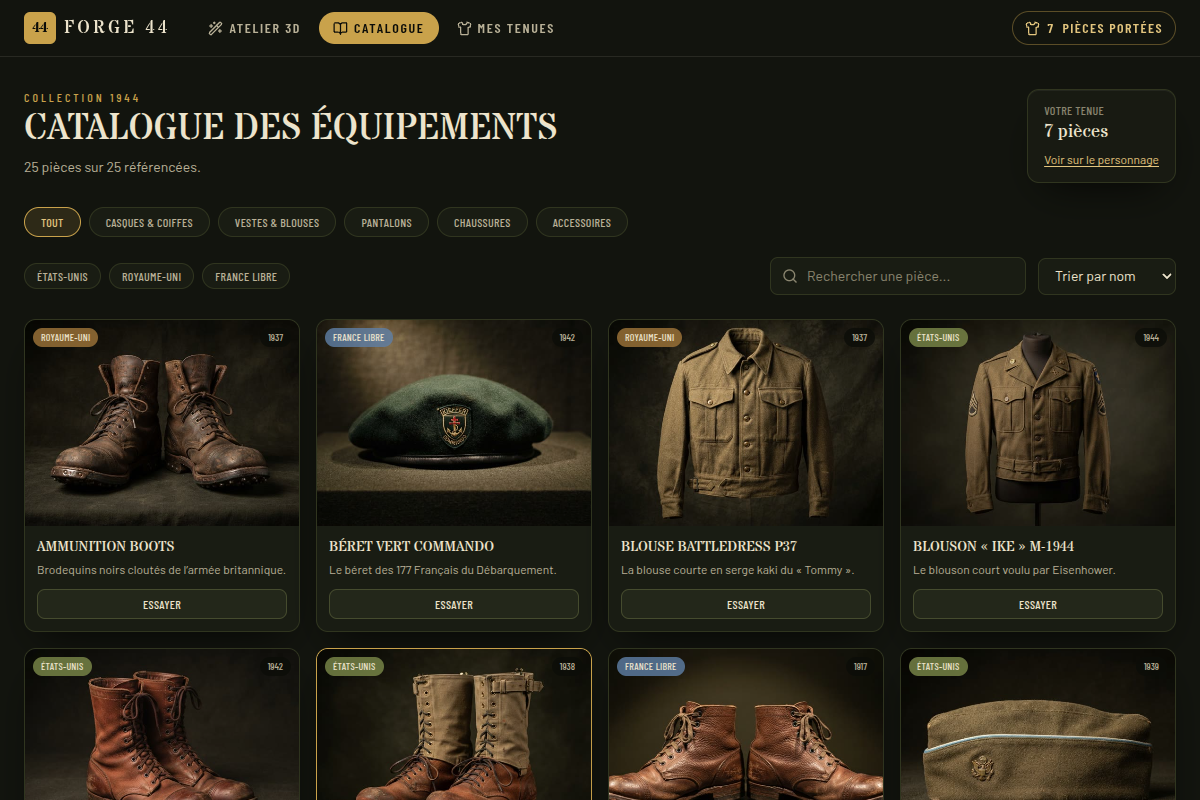Toggle the États-Unis country filter
Screen dimensions: 1200x800
(x=62, y=277)
